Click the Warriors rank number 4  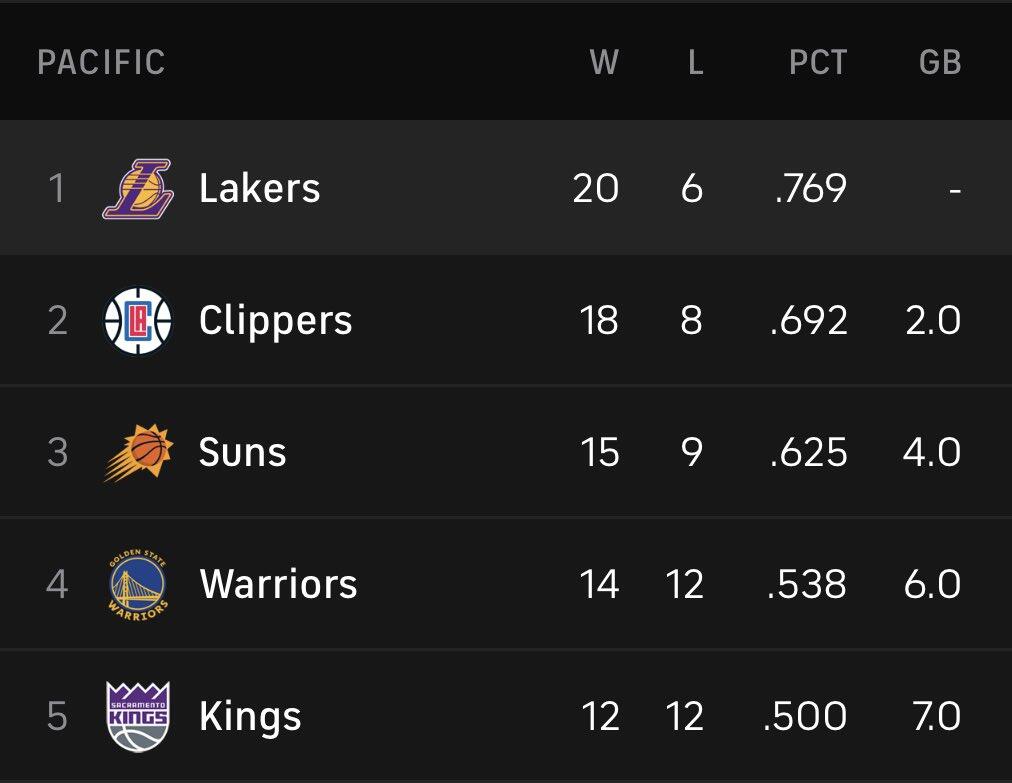pos(57,584)
